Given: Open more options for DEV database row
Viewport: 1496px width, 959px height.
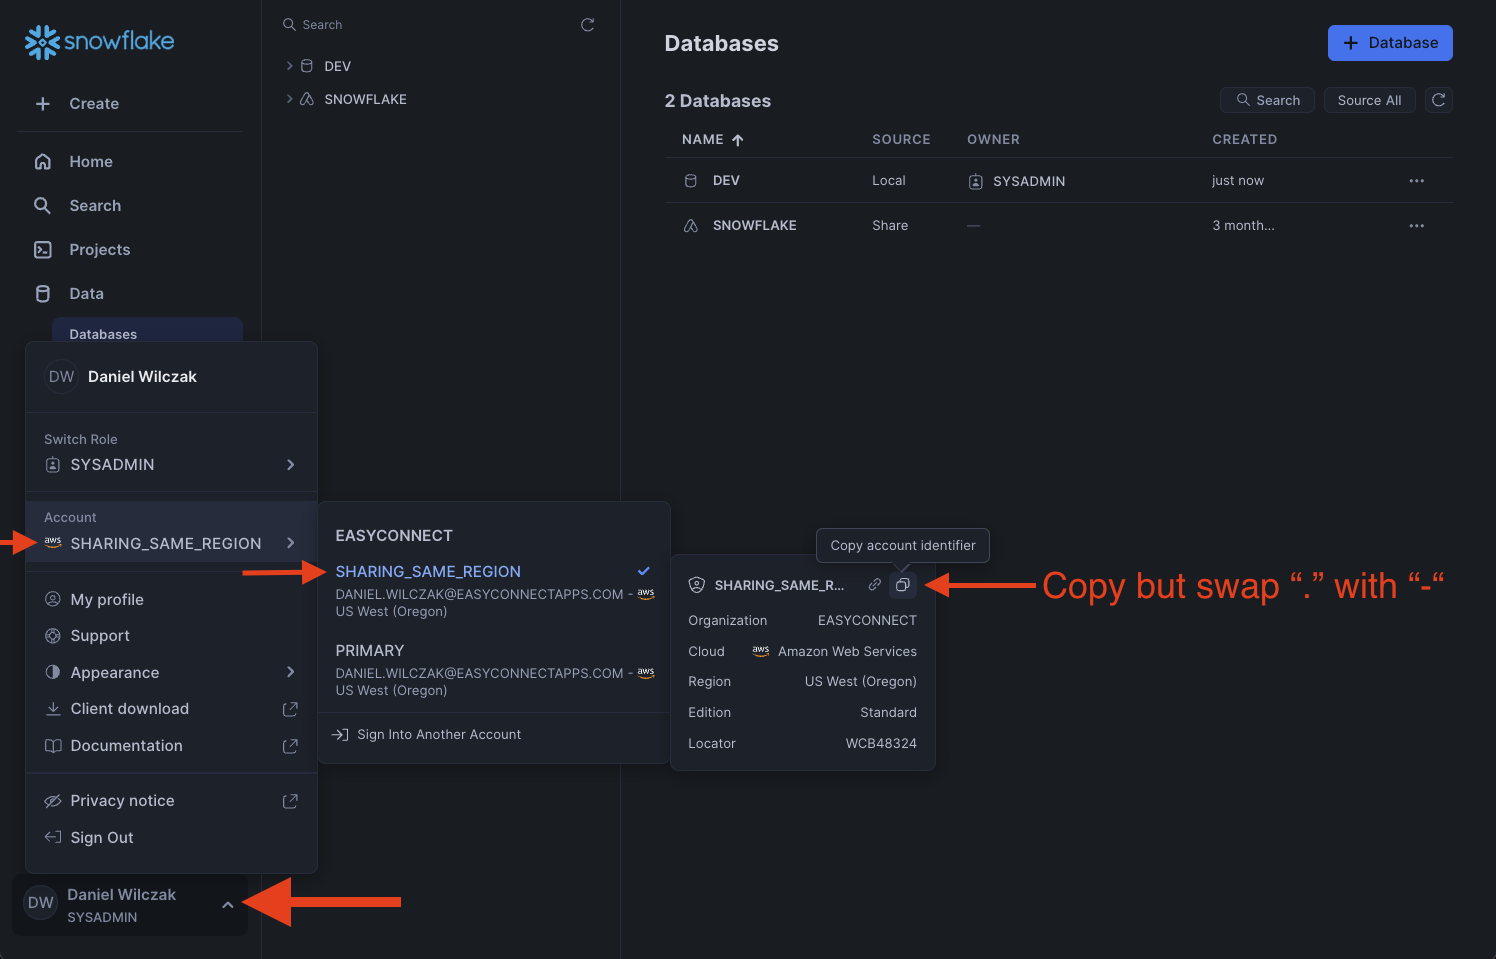Looking at the screenshot, I should click(x=1416, y=181).
